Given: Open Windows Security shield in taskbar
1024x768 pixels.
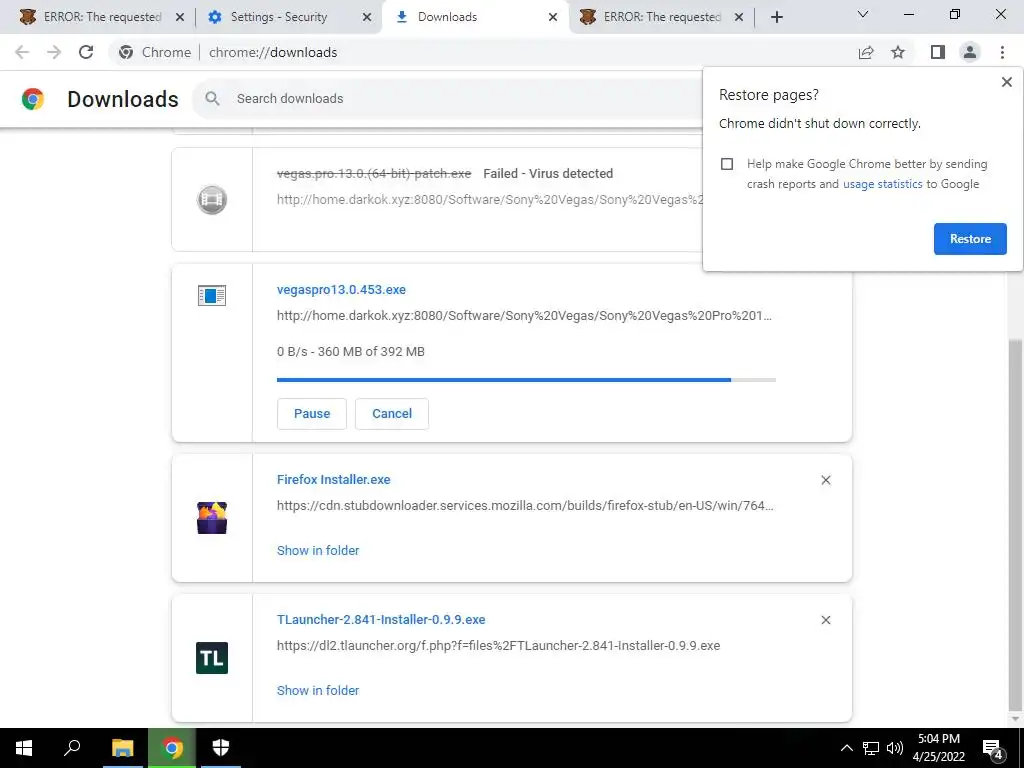Looking at the screenshot, I should click(221, 748).
